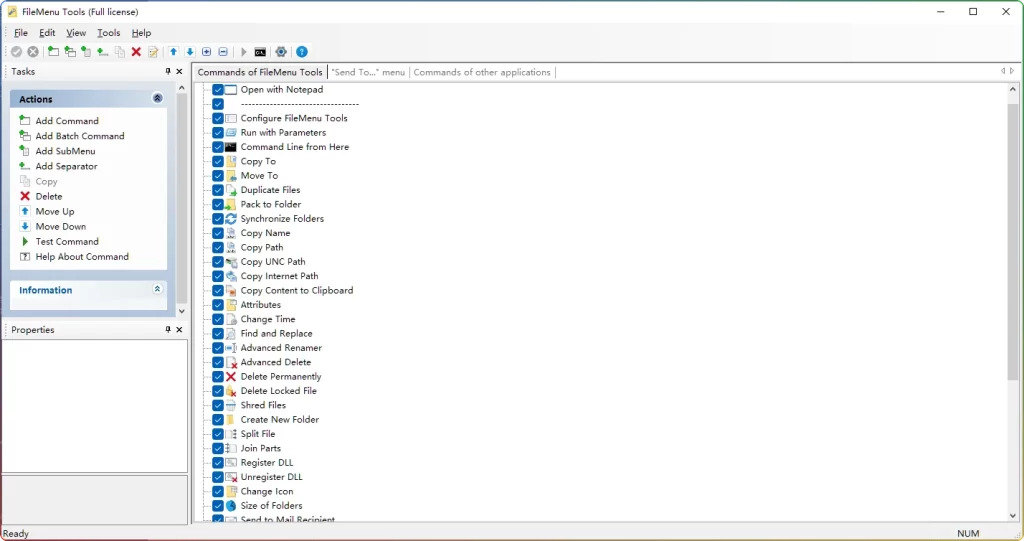Click the blue Move Down arrow in toolbar
This screenshot has width=1024, height=541.
click(x=190, y=52)
